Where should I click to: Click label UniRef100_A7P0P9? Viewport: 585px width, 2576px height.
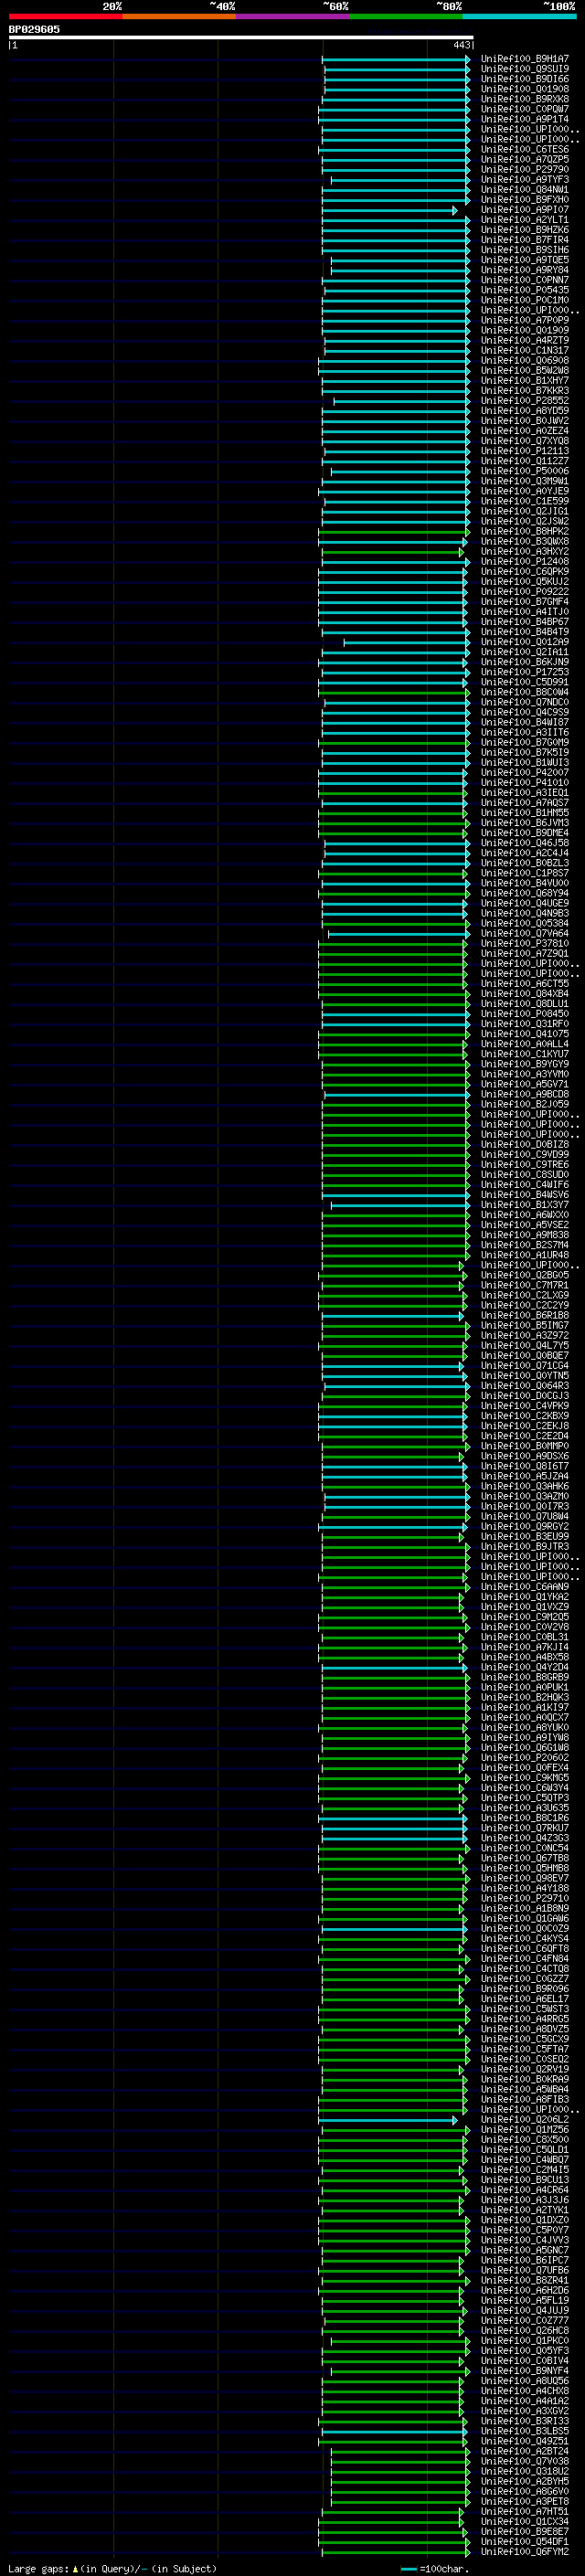525,320
